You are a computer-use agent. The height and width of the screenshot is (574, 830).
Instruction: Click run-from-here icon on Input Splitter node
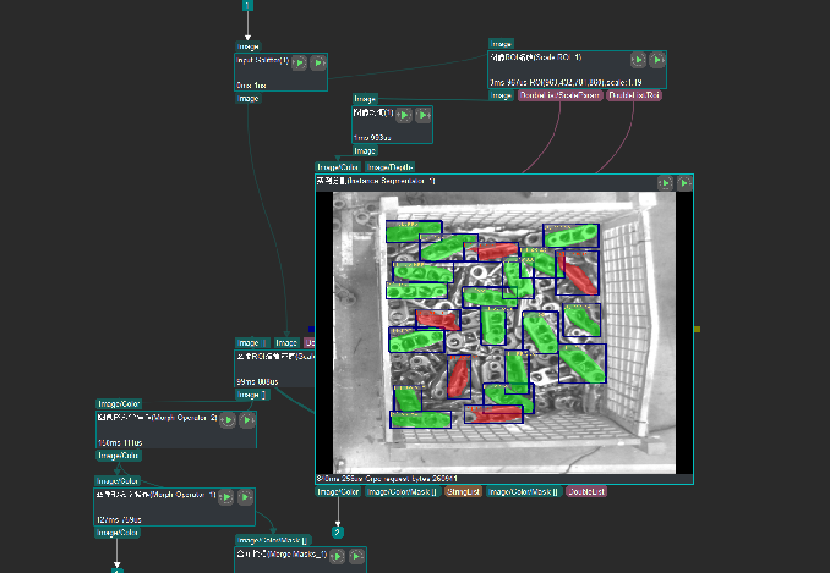tap(318, 62)
